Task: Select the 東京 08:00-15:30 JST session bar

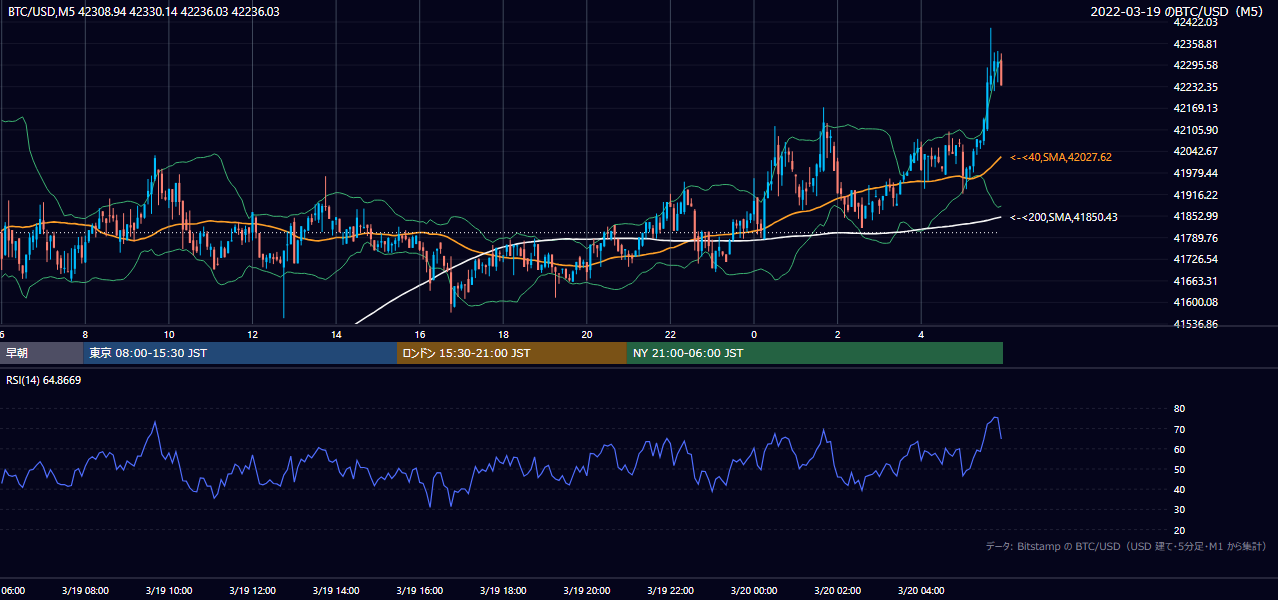Action: 240,353
